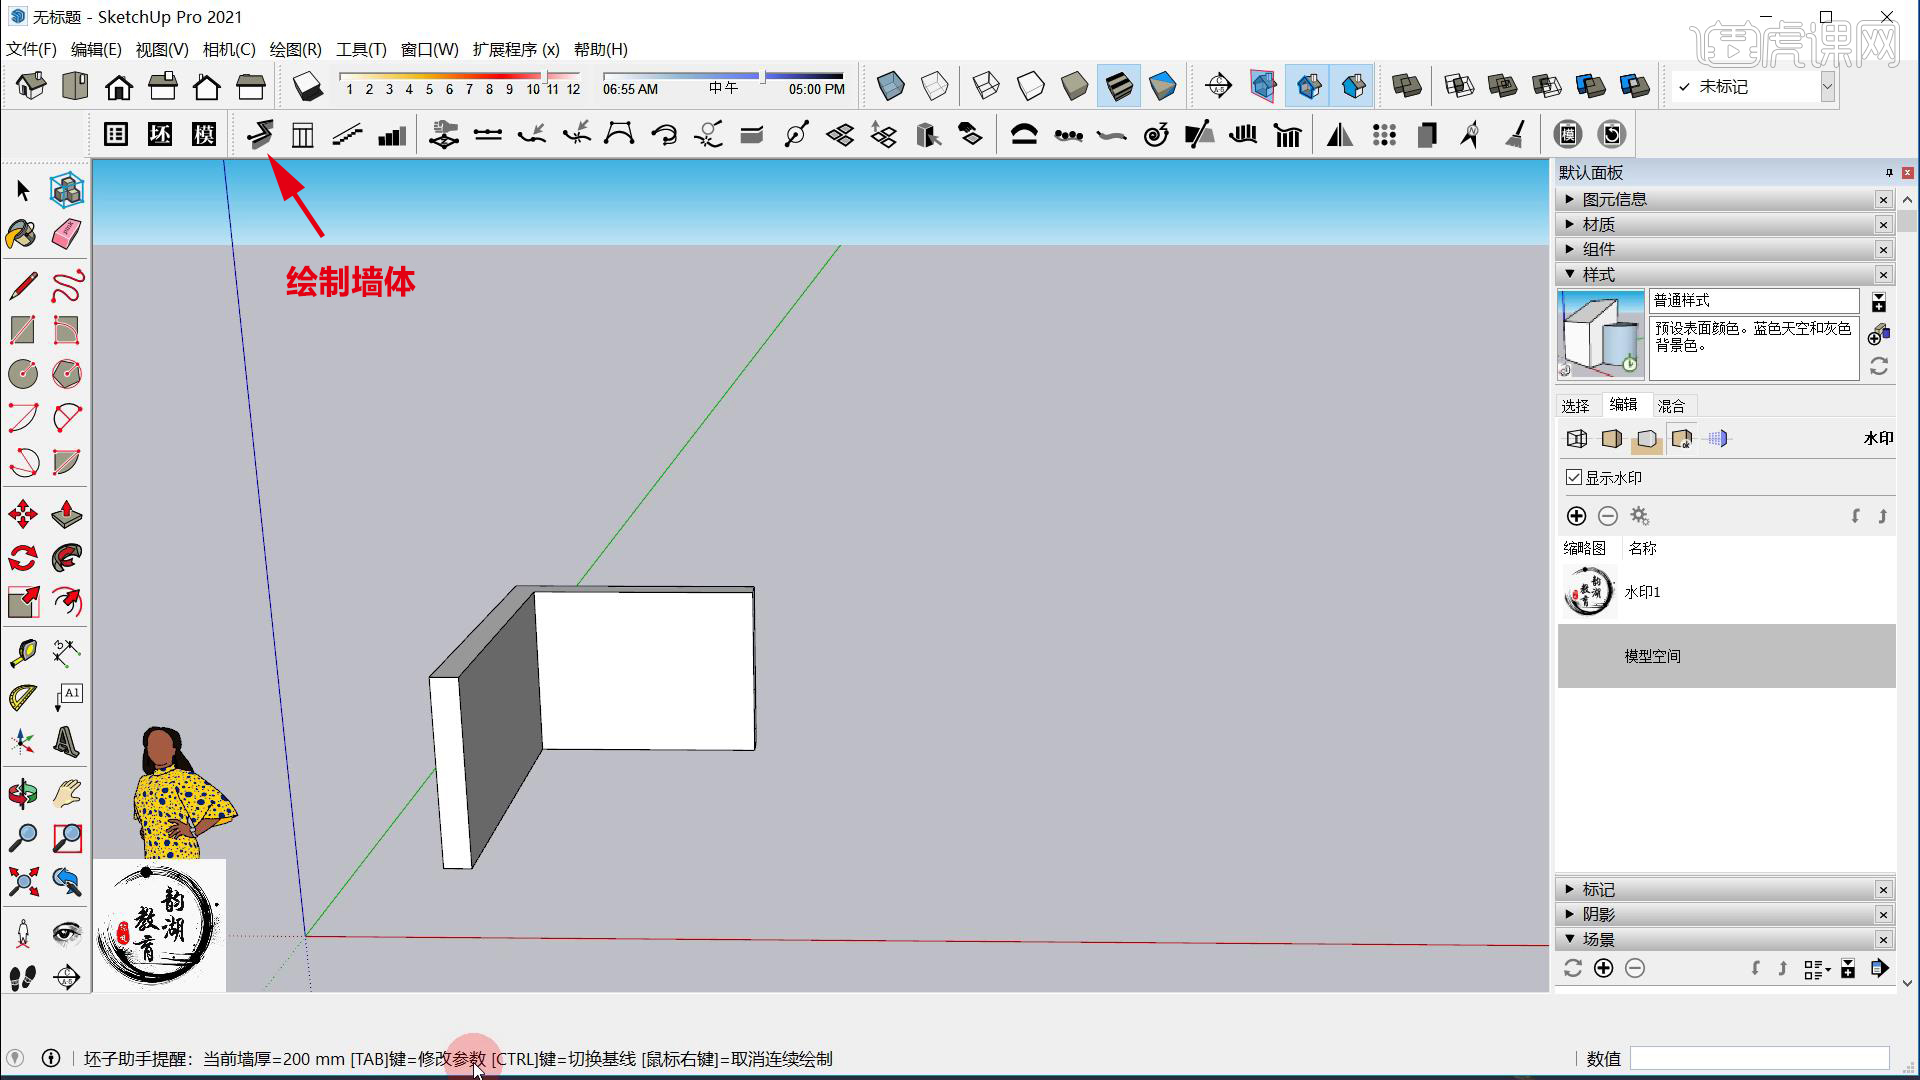Switch to the 混合 style tab
Image resolution: width=1920 pixels, height=1080 pixels.
tap(1671, 405)
